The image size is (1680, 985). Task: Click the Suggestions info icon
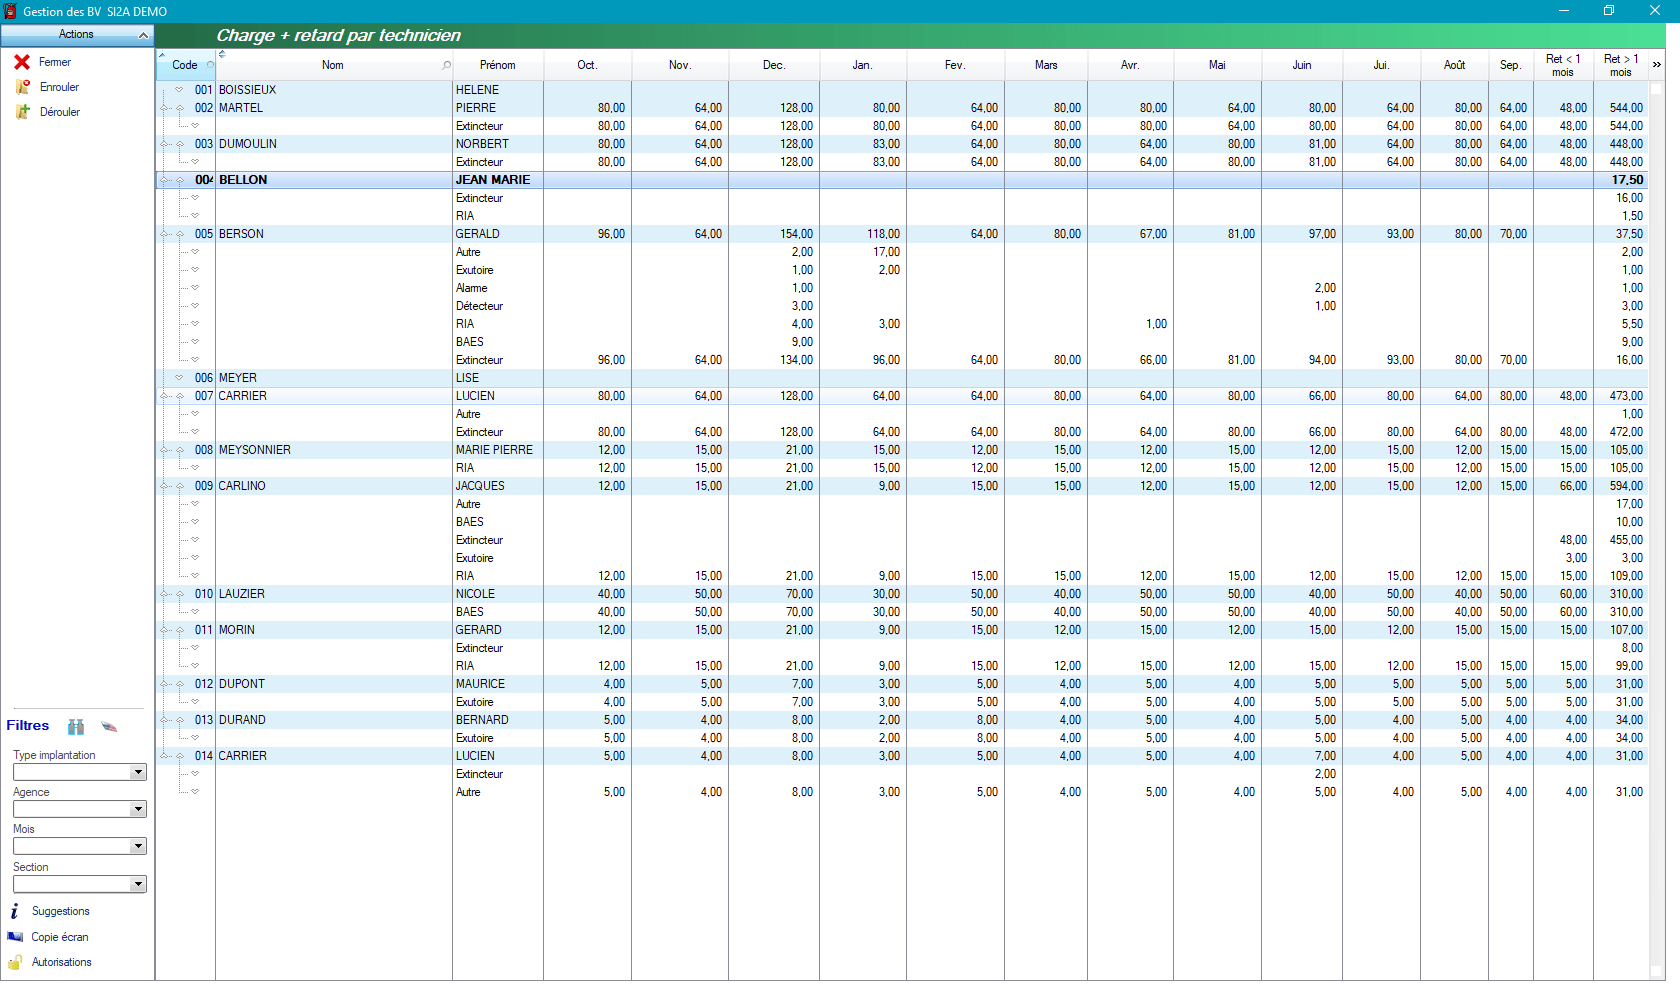tap(14, 911)
